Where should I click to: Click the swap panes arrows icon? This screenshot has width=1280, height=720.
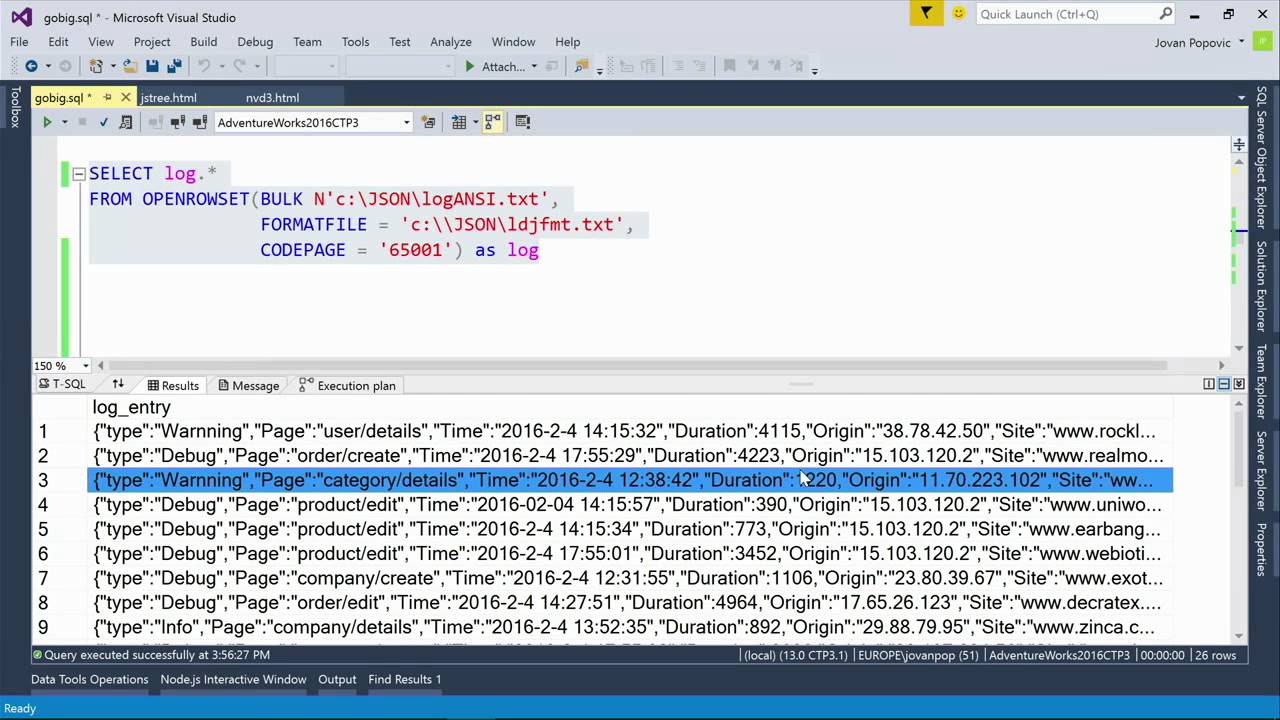tap(117, 384)
